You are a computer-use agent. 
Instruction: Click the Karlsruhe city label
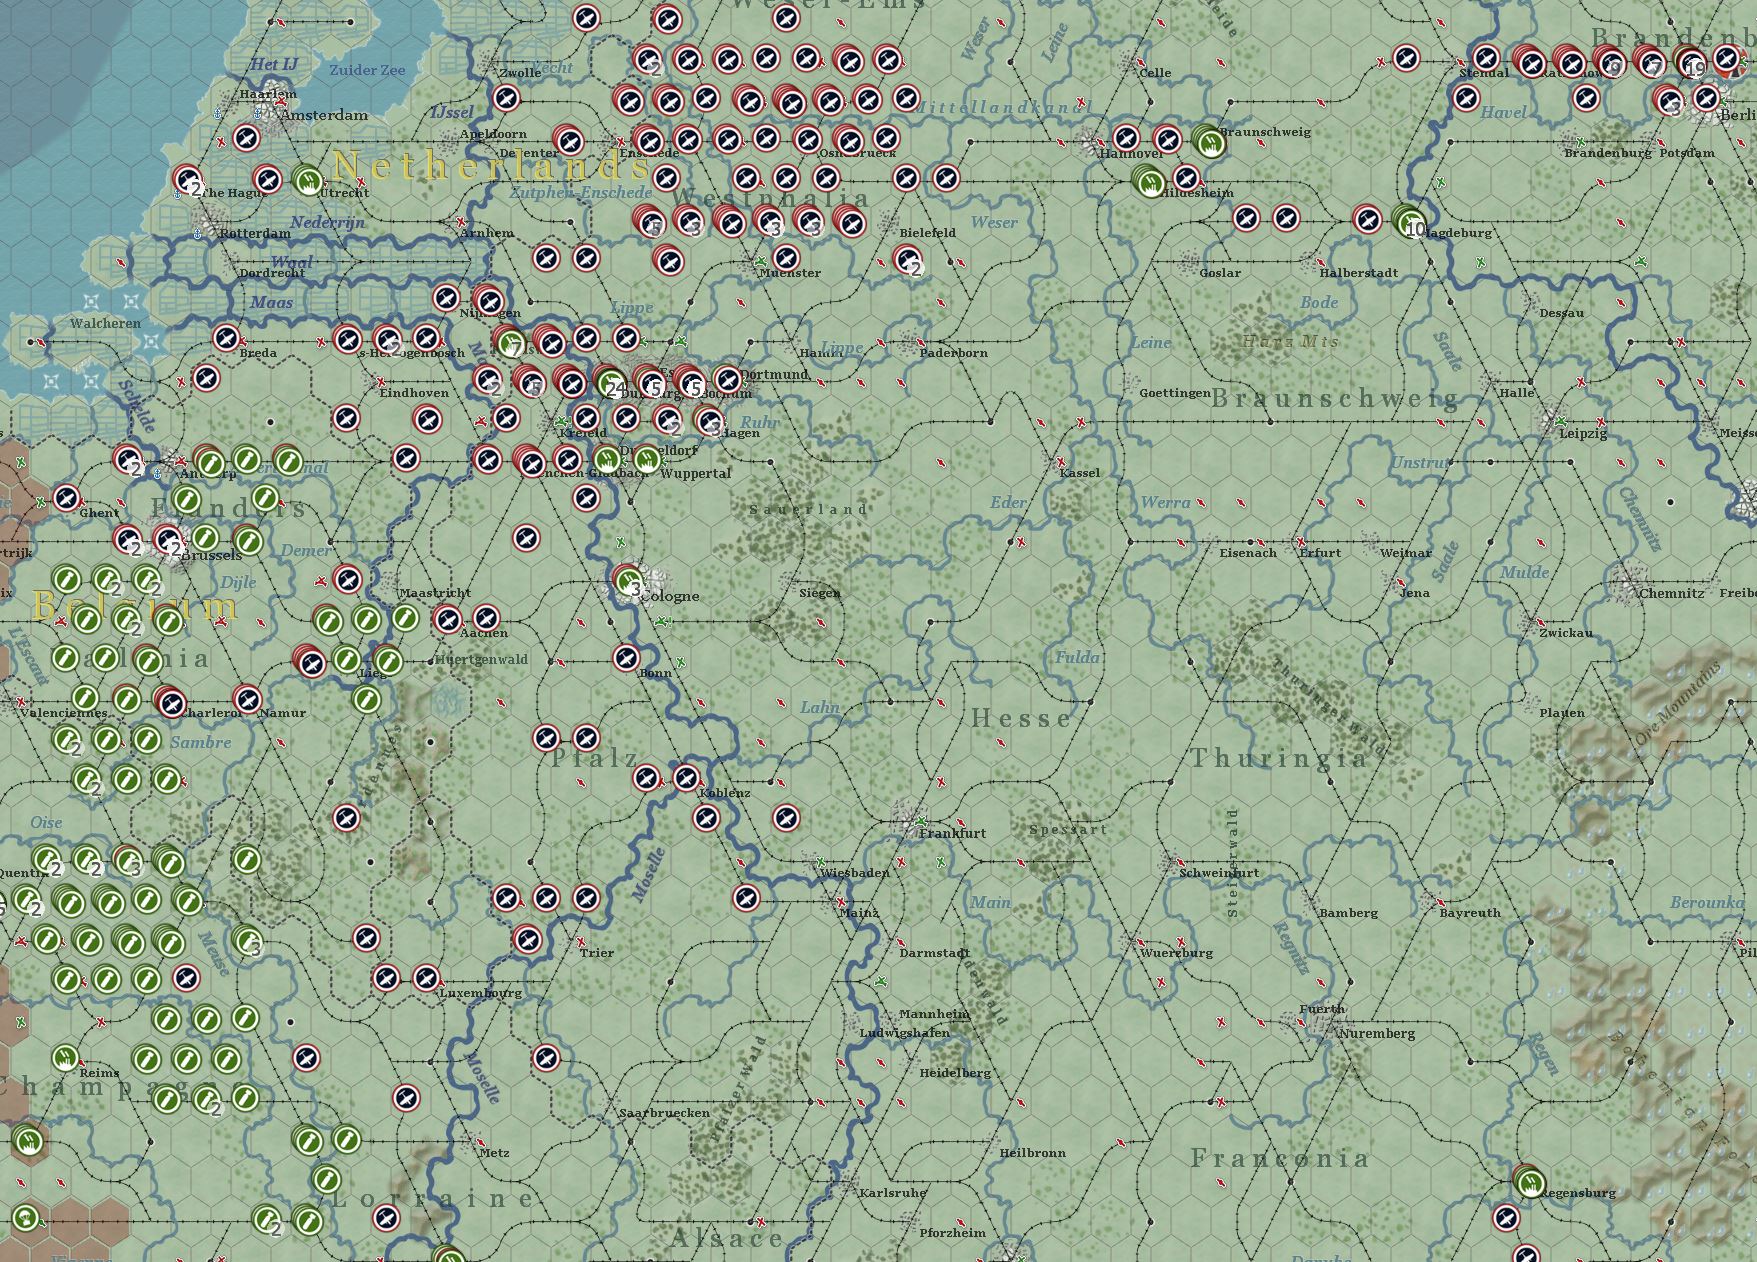coord(893,1193)
